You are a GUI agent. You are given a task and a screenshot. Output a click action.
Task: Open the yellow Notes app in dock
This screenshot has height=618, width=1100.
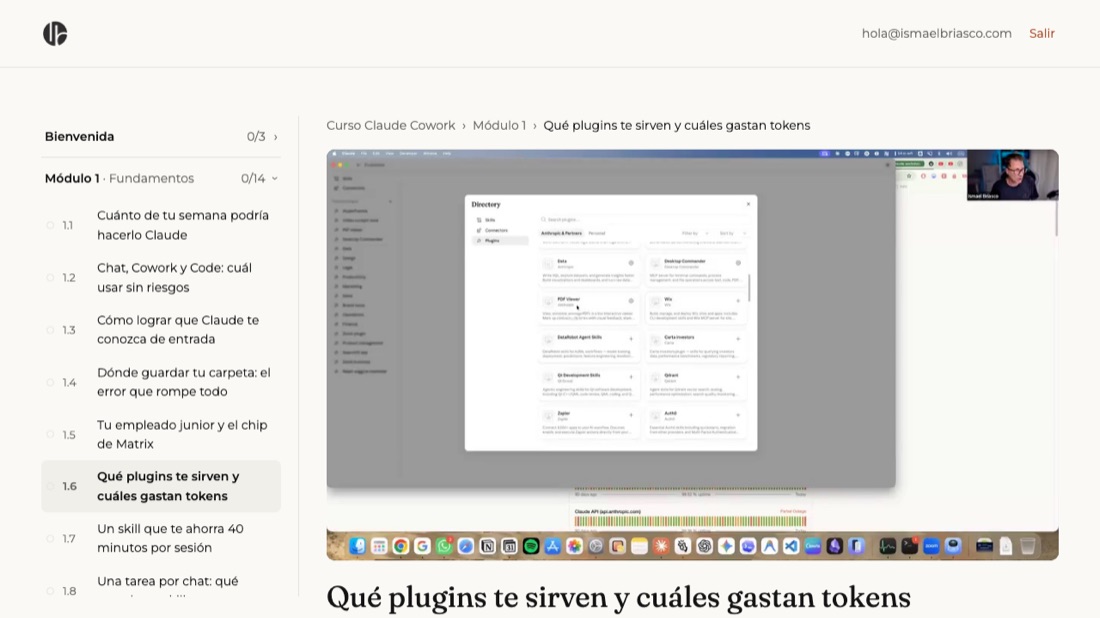639,546
